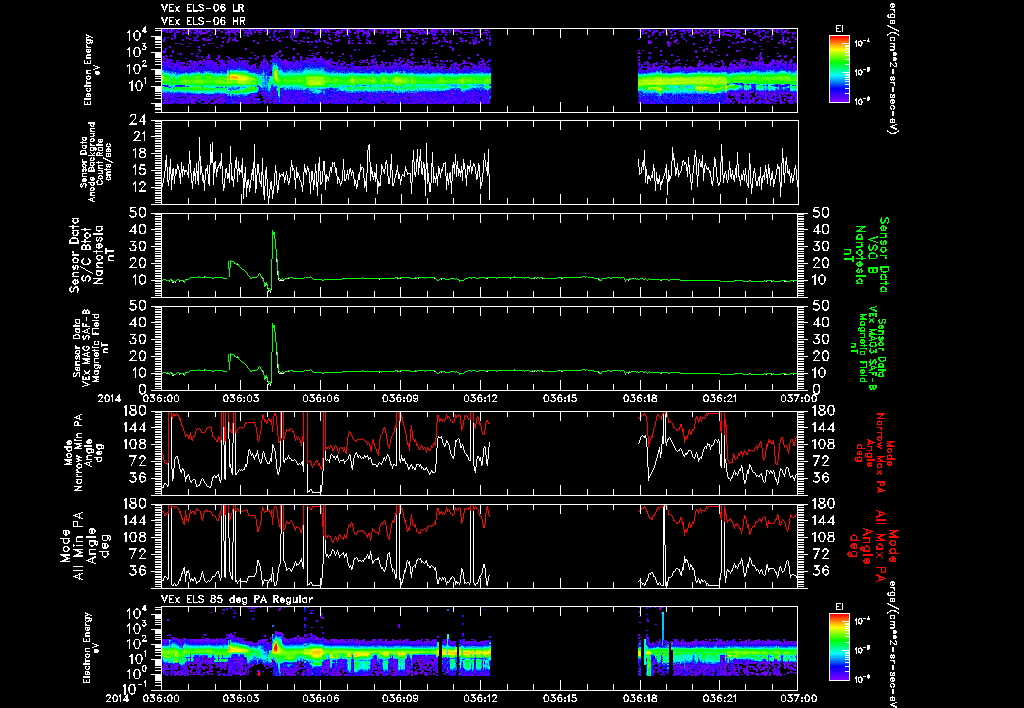Screen dimensions: 1024x708
Task: Click the 'Electron Energy eV' label of the top panel
Action: point(93,69)
